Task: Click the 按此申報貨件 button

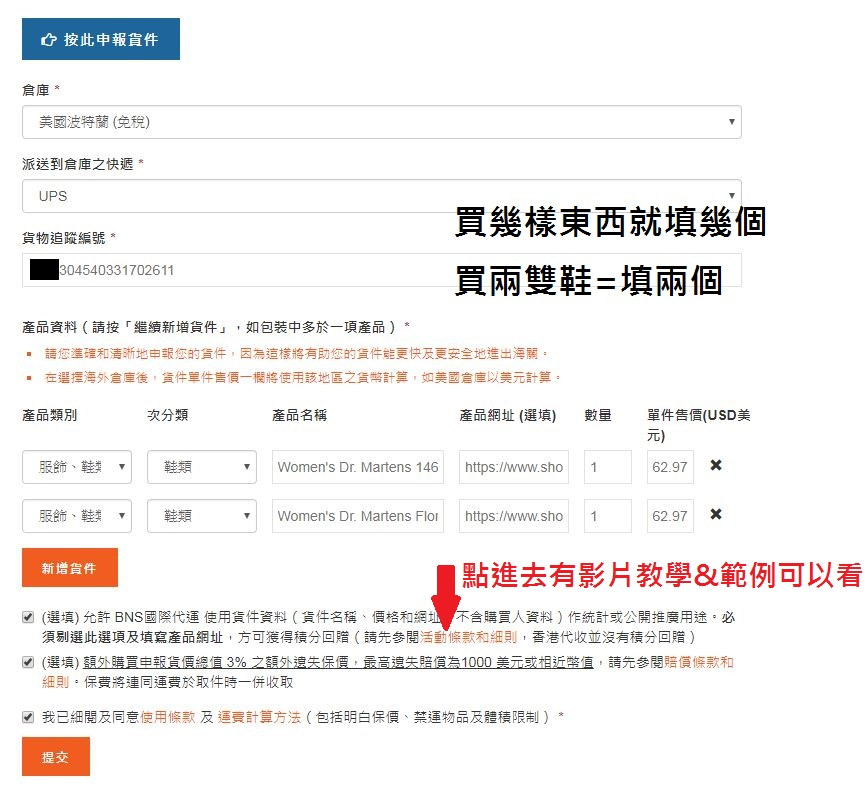Action: tap(100, 40)
